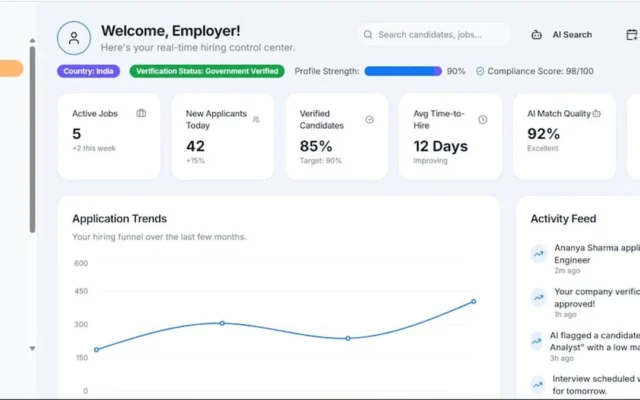Click the sidebar scrollbar up arrow

click(32, 40)
